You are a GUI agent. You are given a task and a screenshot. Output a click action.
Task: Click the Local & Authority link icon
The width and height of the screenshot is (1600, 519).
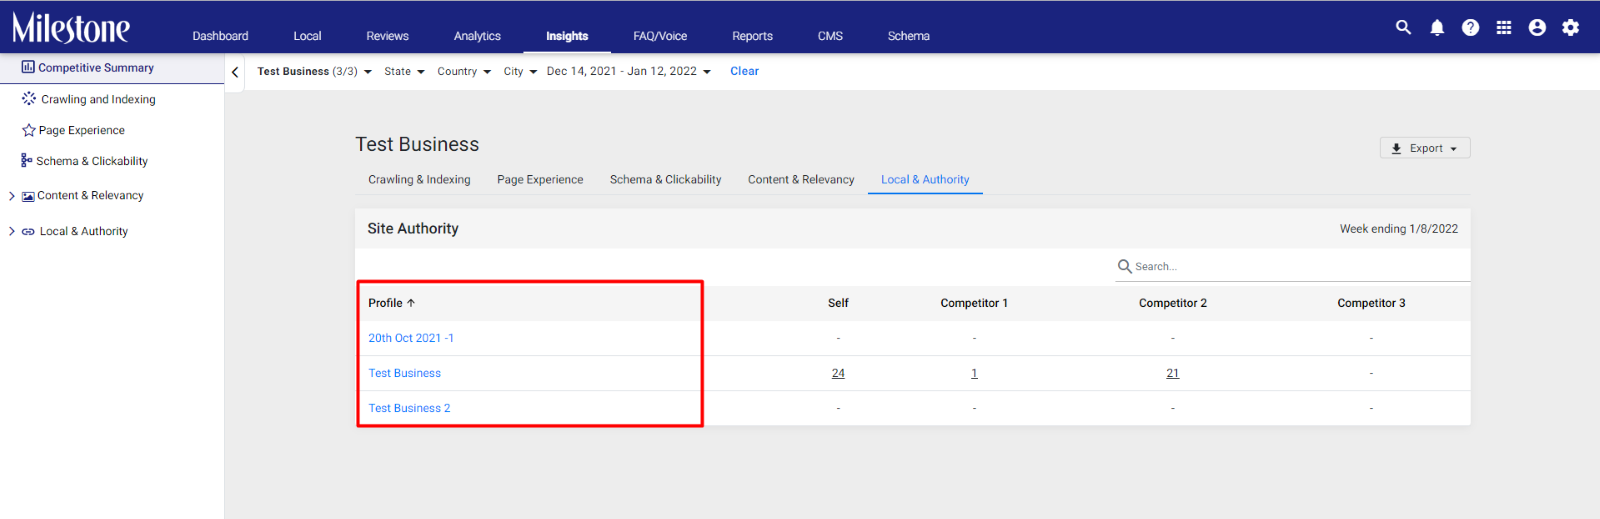pyautogui.click(x=28, y=231)
